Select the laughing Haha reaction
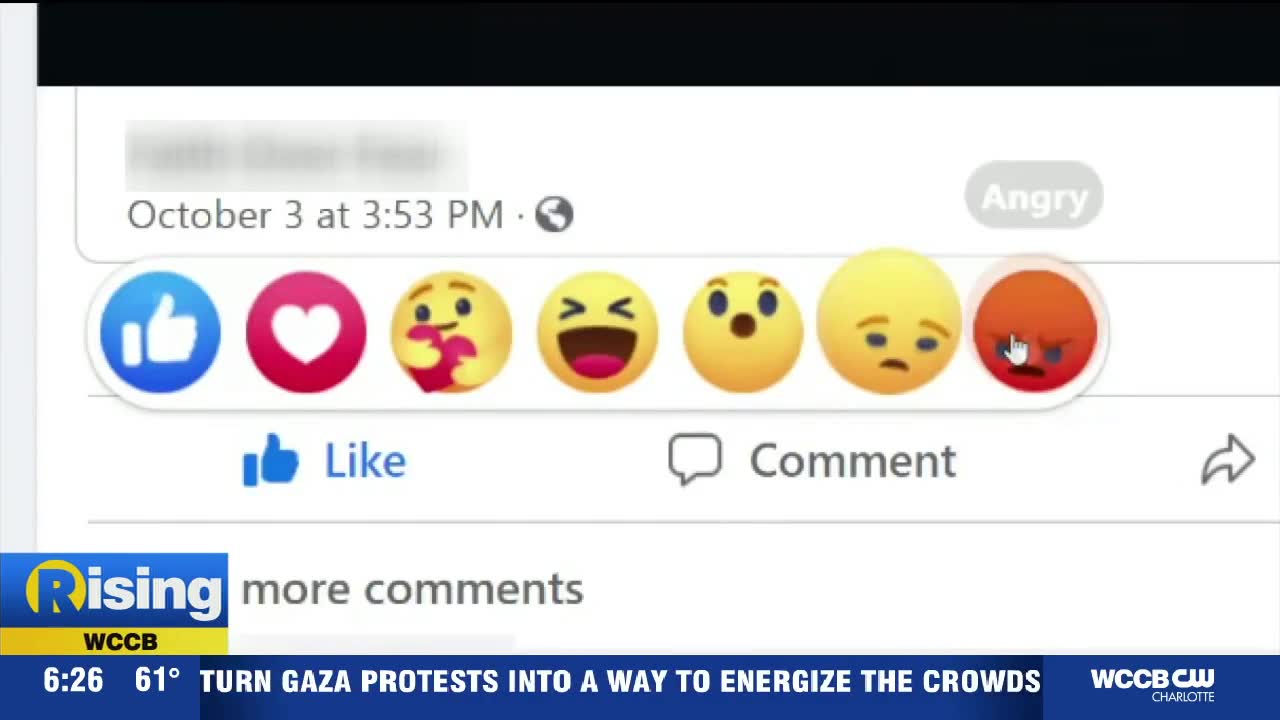 point(597,332)
